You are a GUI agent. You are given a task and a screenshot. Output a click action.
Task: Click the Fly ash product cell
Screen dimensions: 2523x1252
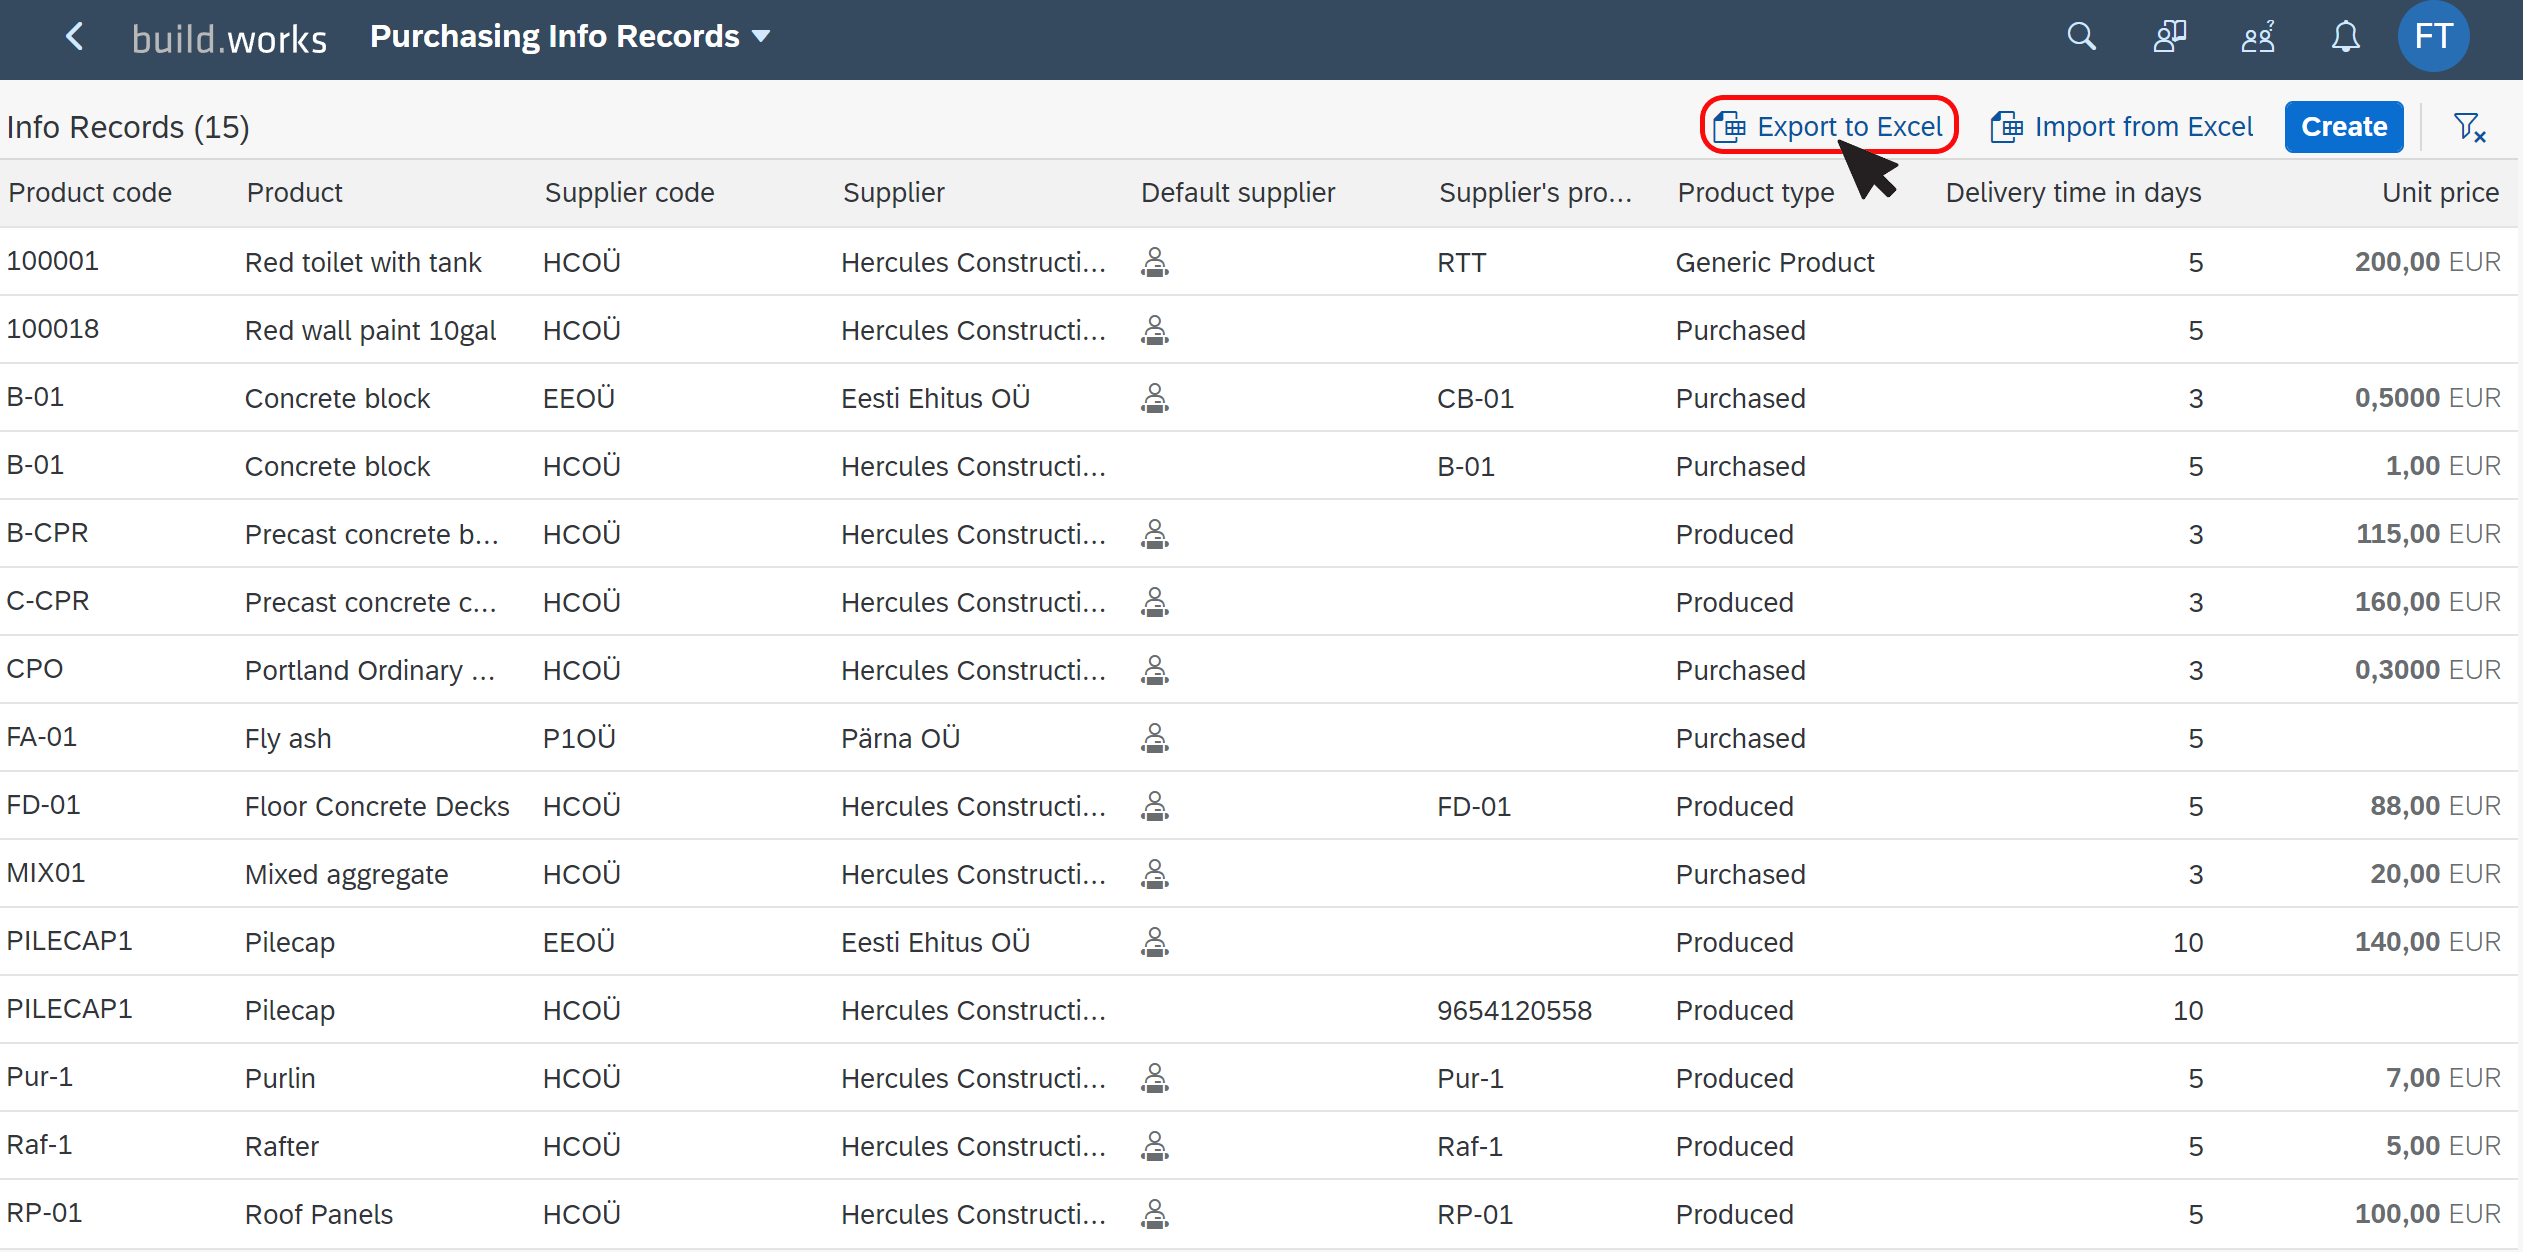(x=288, y=738)
